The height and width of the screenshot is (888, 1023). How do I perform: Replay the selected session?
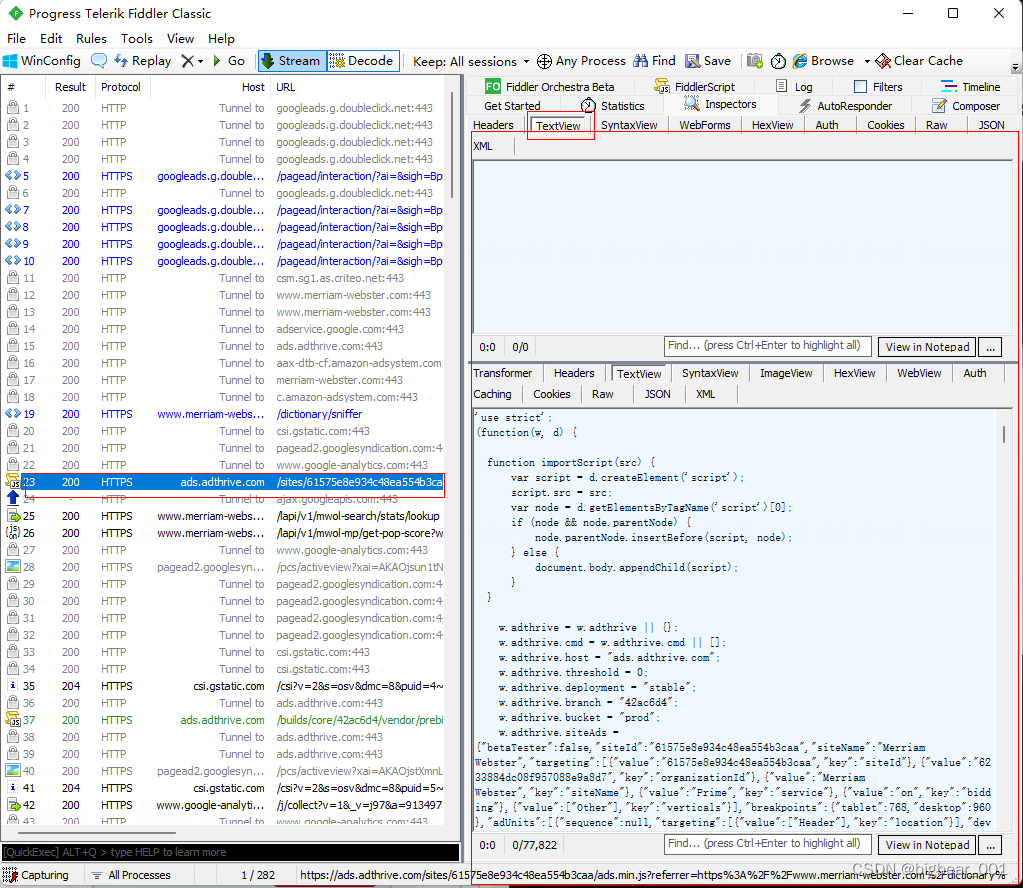(x=142, y=61)
